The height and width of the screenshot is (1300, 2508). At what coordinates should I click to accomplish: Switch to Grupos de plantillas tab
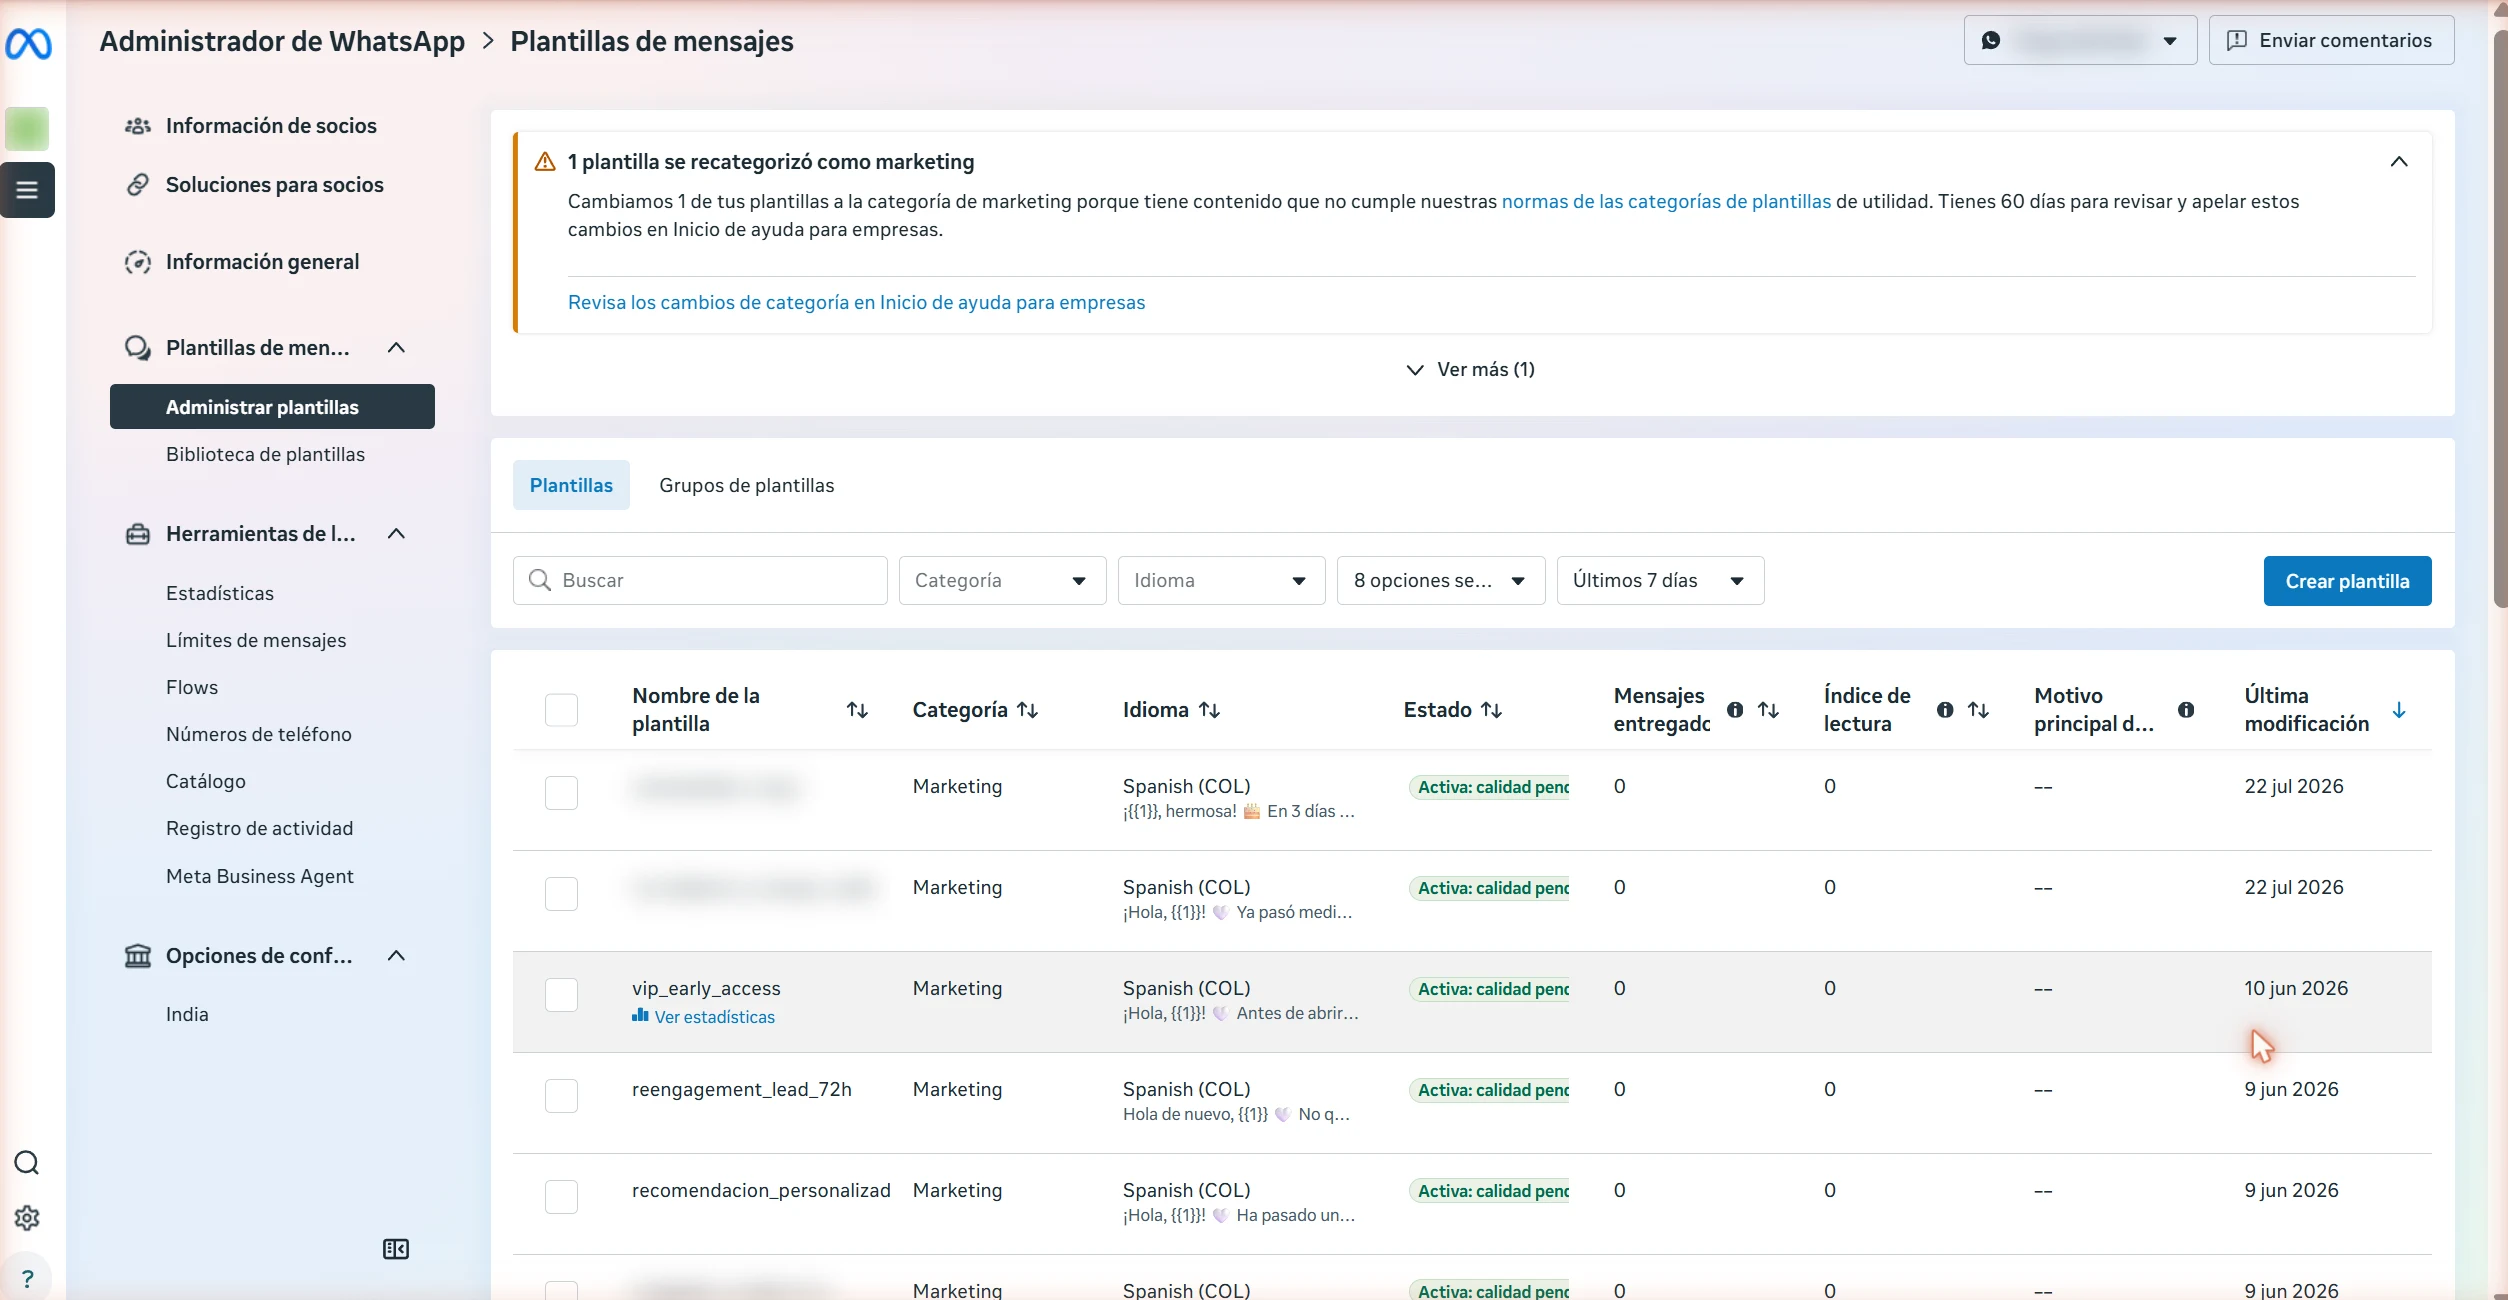tap(746, 485)
